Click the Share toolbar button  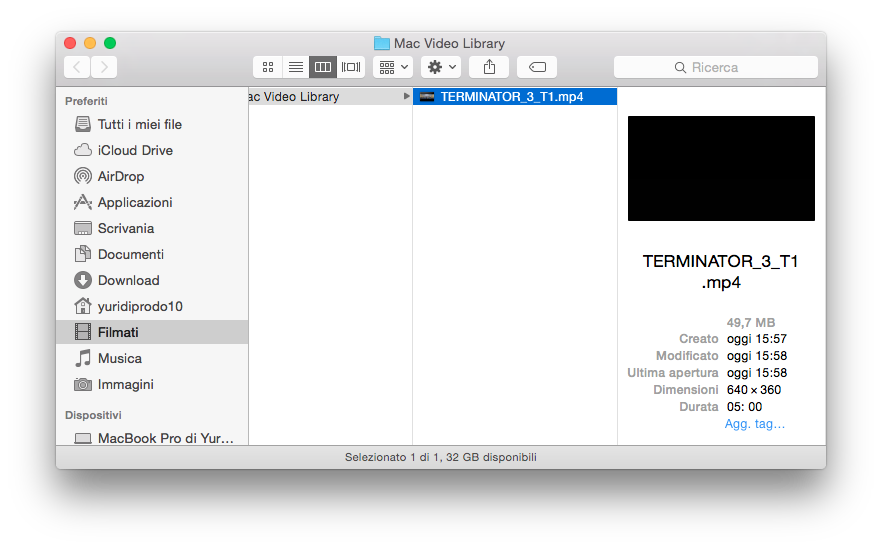pos(489,67)
